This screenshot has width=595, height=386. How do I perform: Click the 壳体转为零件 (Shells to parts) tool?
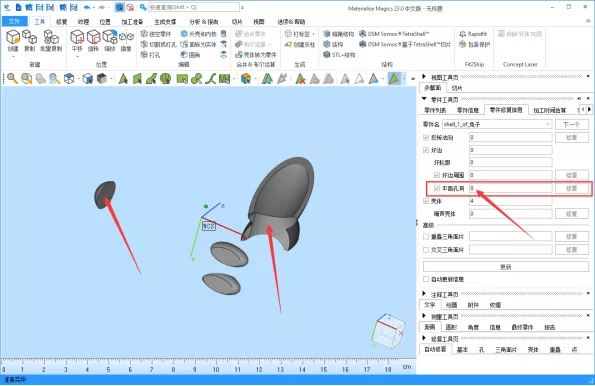point(256,55)
